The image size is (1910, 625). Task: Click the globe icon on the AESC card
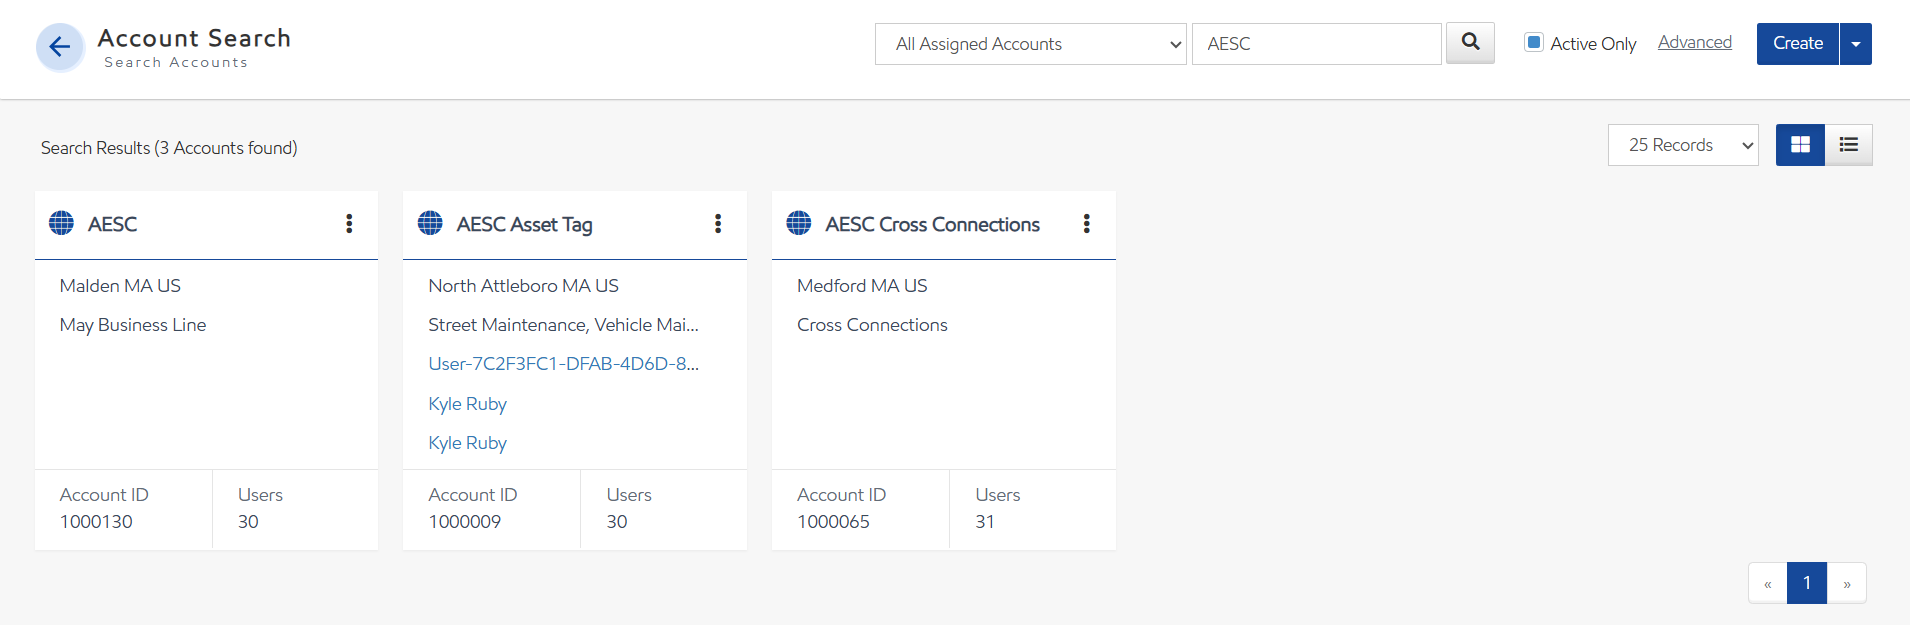pyautogui.click(x=62, y=223)
